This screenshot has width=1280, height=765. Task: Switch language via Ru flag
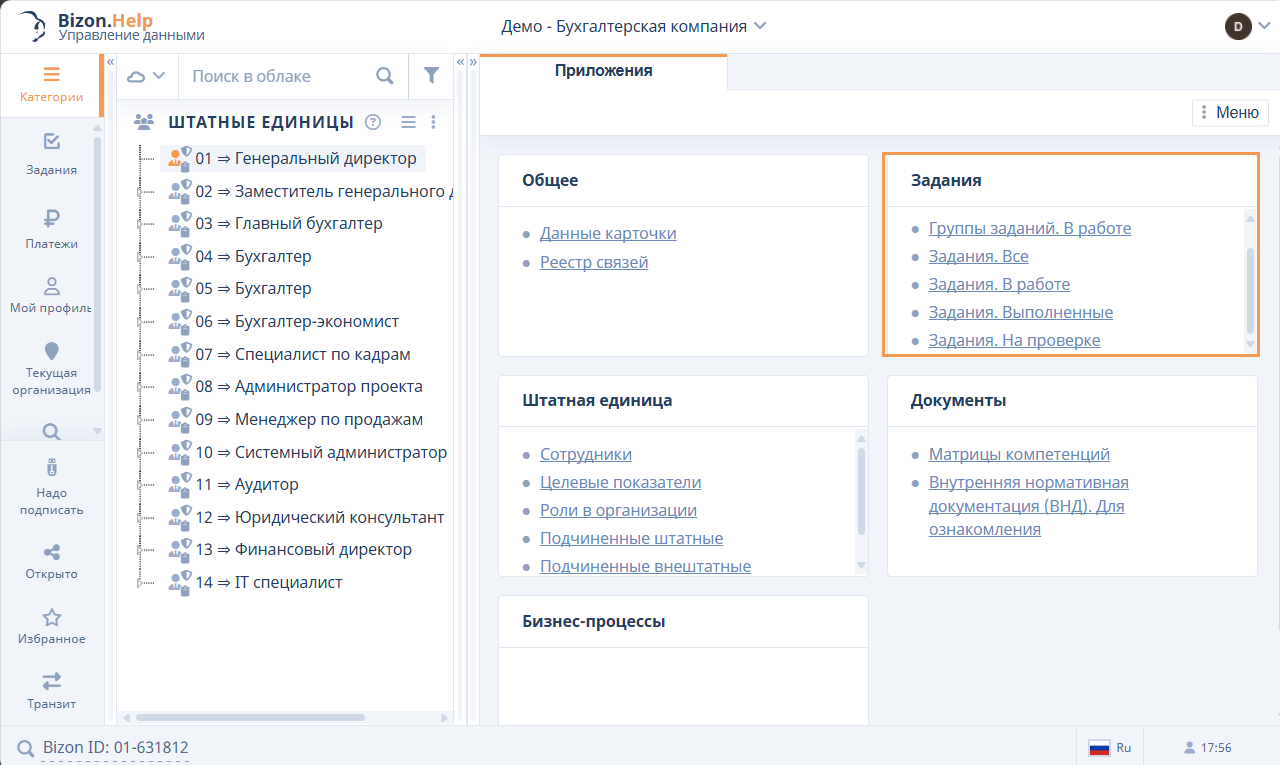coord(1109,748)
